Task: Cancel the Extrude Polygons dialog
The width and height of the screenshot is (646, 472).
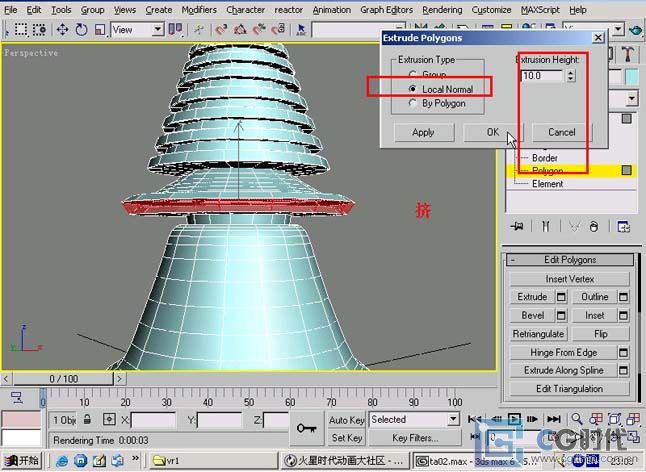Action: (562, 132)
